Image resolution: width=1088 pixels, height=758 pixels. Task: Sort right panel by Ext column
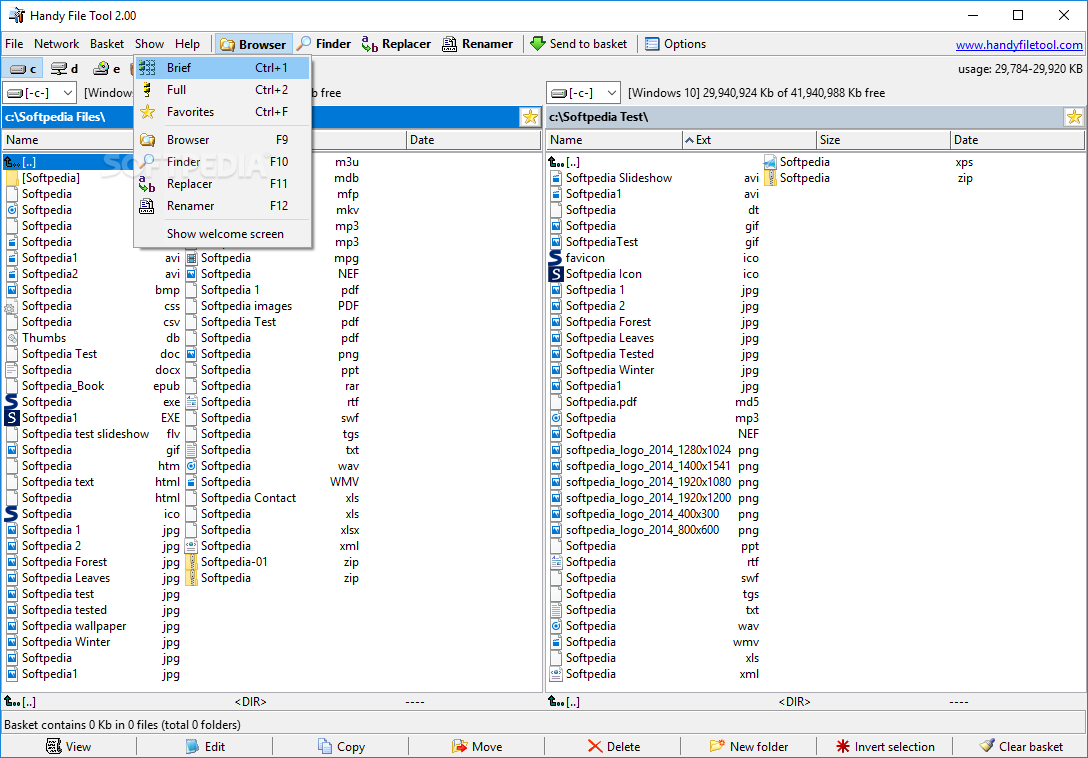pyautogui.click(x=749, y=140)
